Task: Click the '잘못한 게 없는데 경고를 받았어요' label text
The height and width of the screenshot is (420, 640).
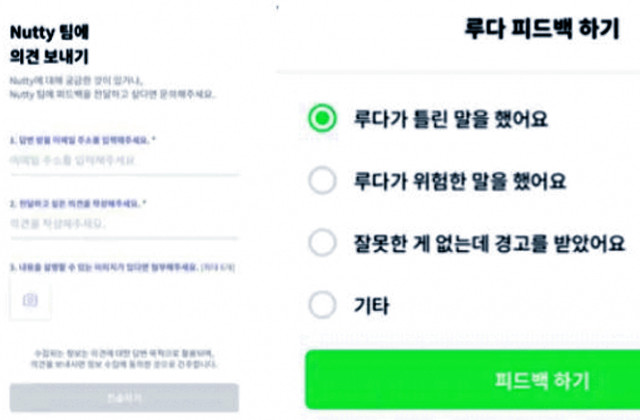Action: [x=489, y=243]
